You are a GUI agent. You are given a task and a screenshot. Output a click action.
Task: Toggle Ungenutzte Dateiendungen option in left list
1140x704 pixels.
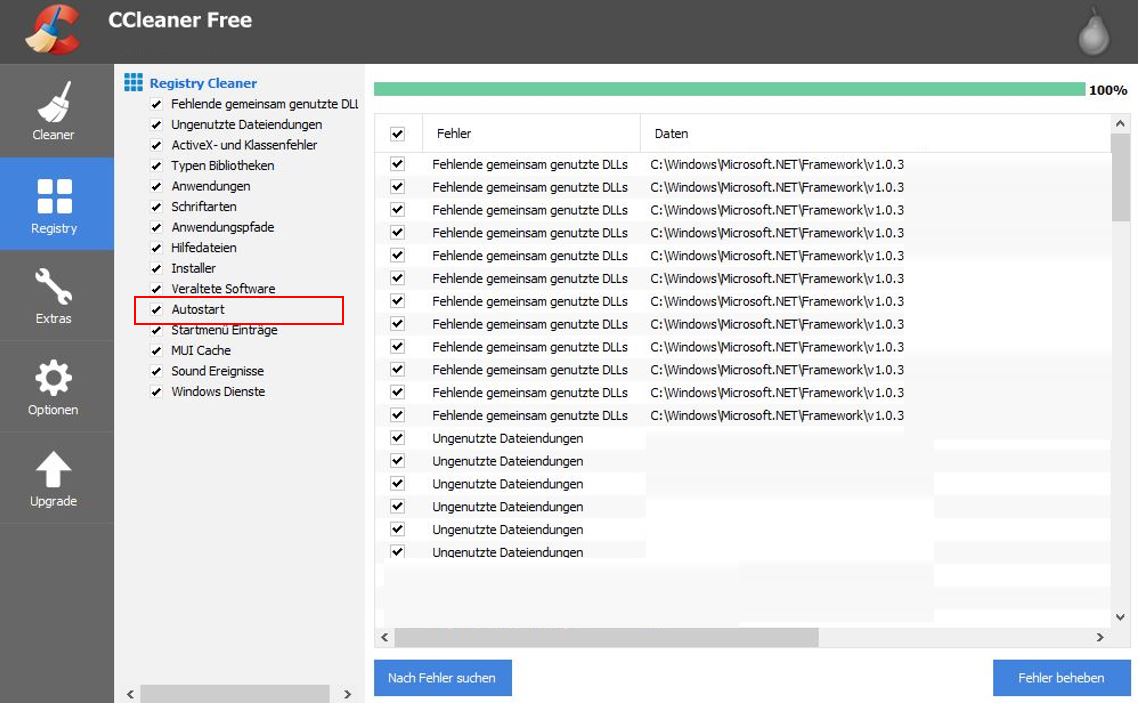pyautogui.click(x=156, y=124)
